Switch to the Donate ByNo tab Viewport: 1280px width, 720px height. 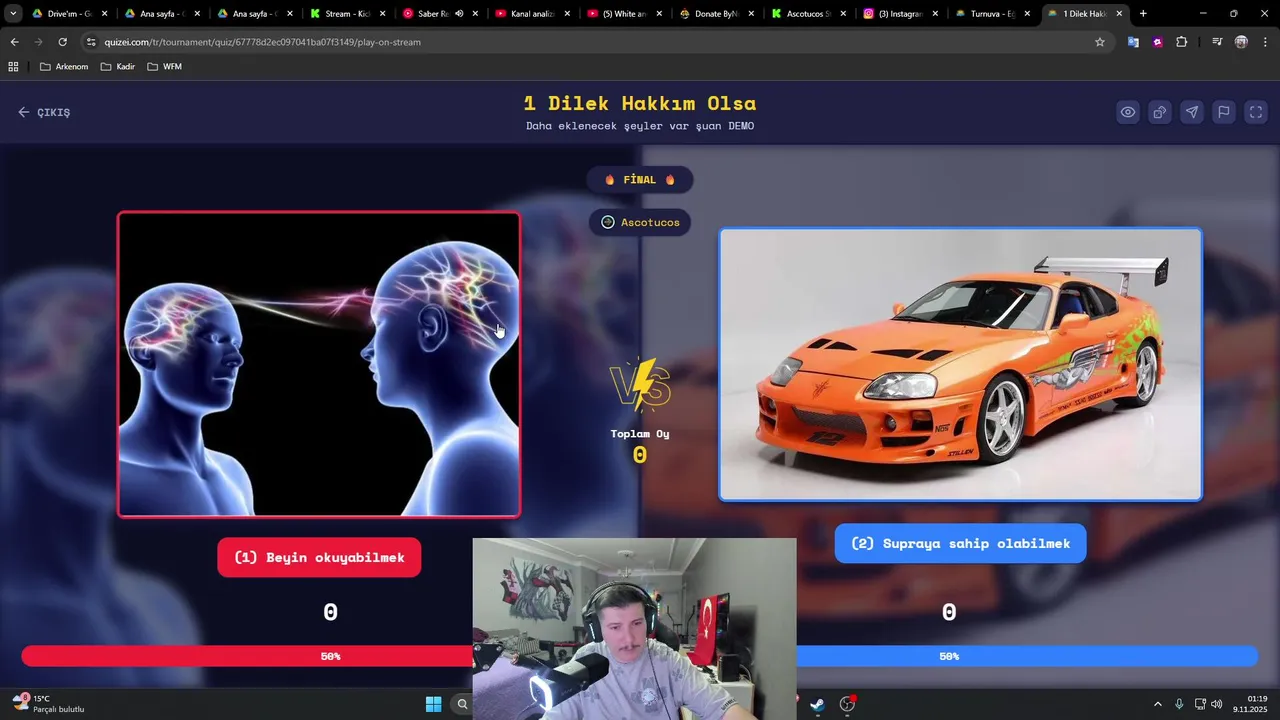[x=716, y=14]
